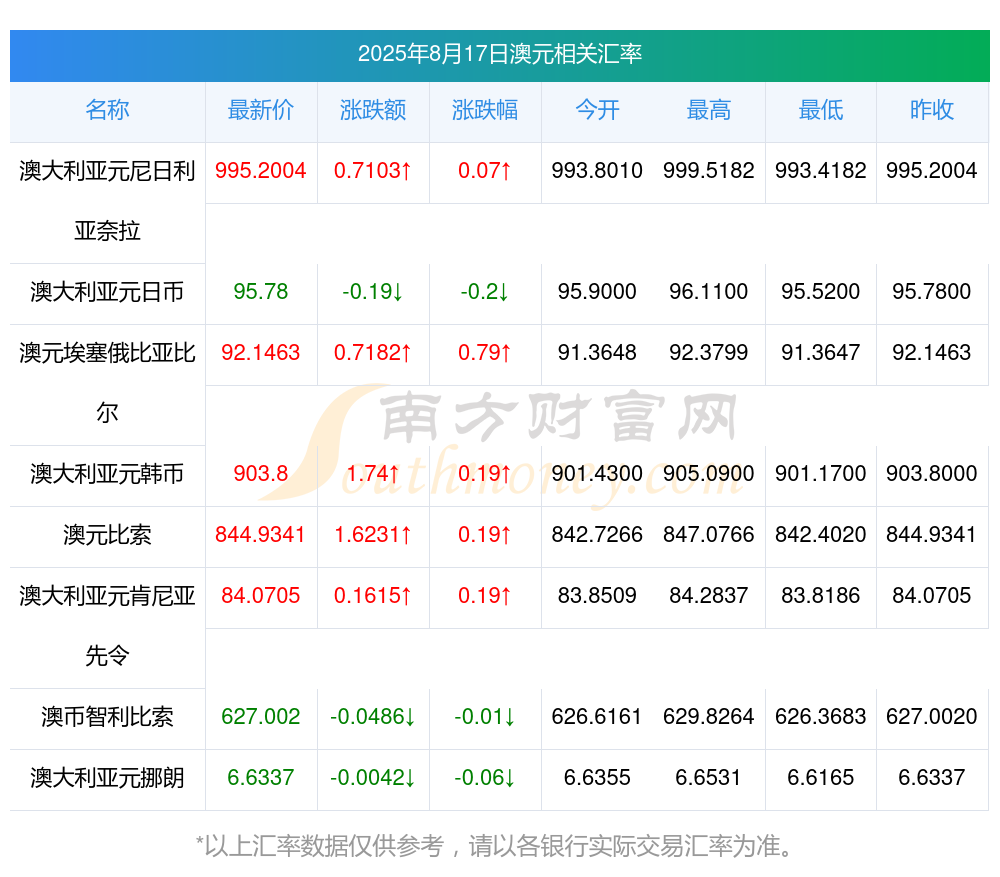Screen dimensions: 1000x877
Task: Click change amount 0.1615↑
Action: (373, 596)
